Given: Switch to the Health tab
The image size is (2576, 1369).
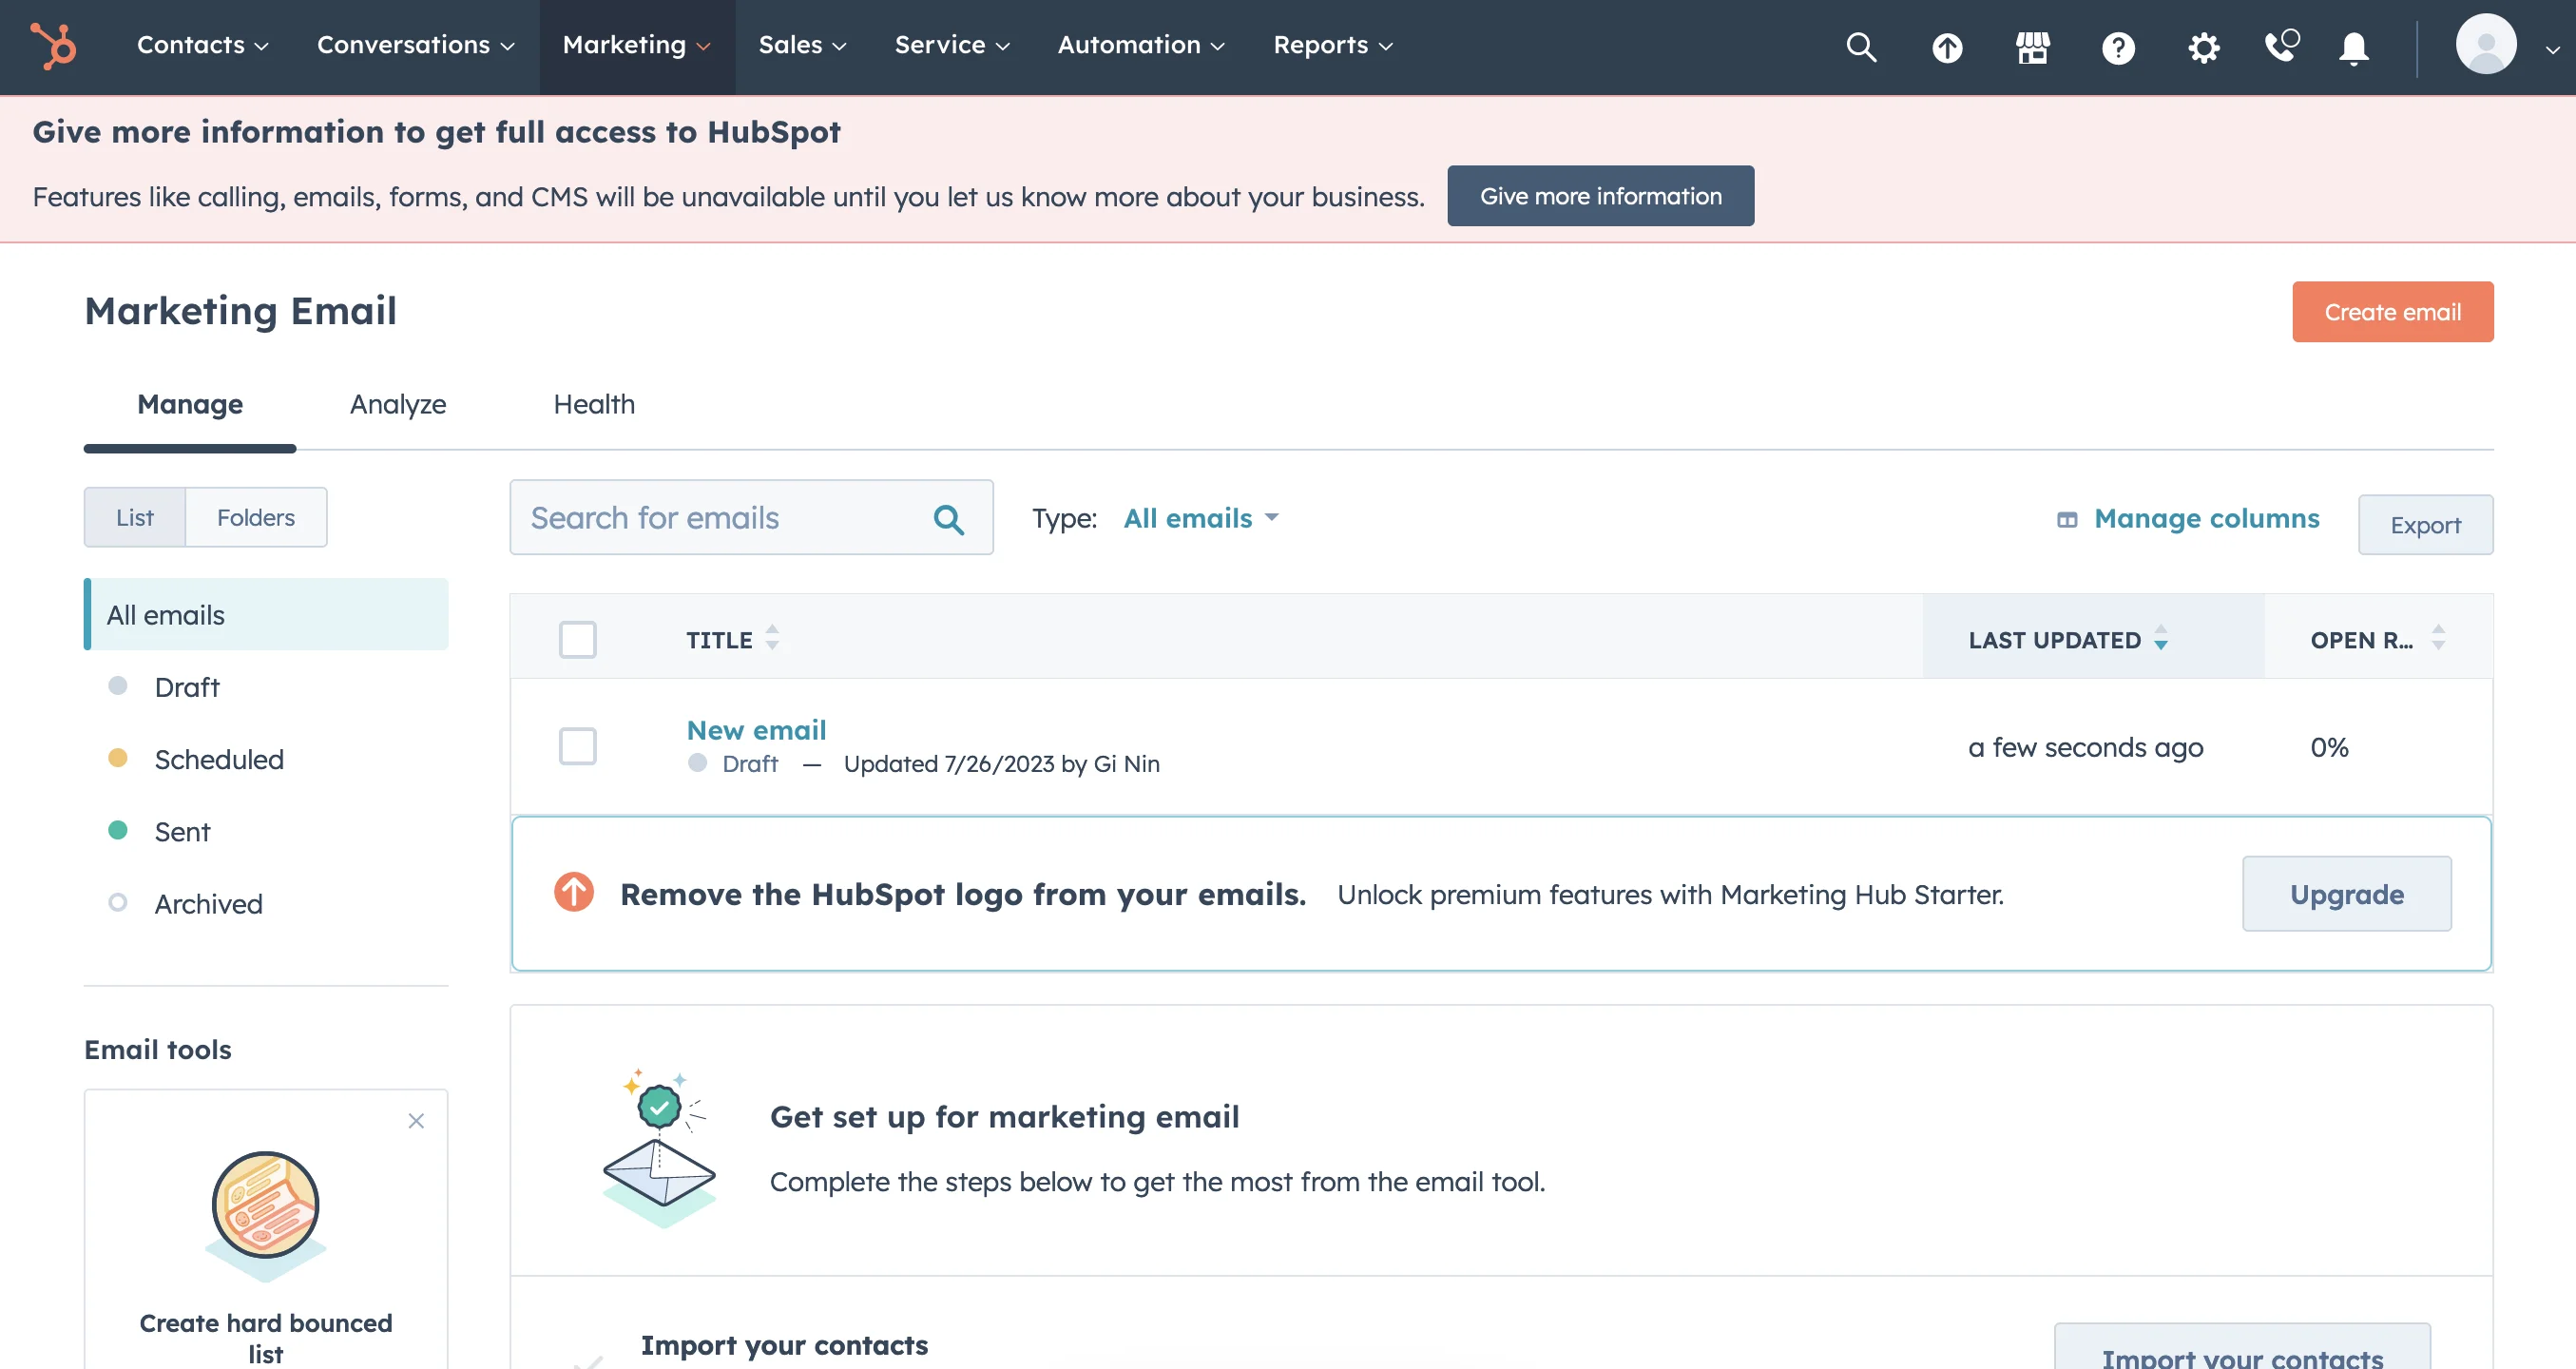Looking at the screenshot, I should 594,404.
